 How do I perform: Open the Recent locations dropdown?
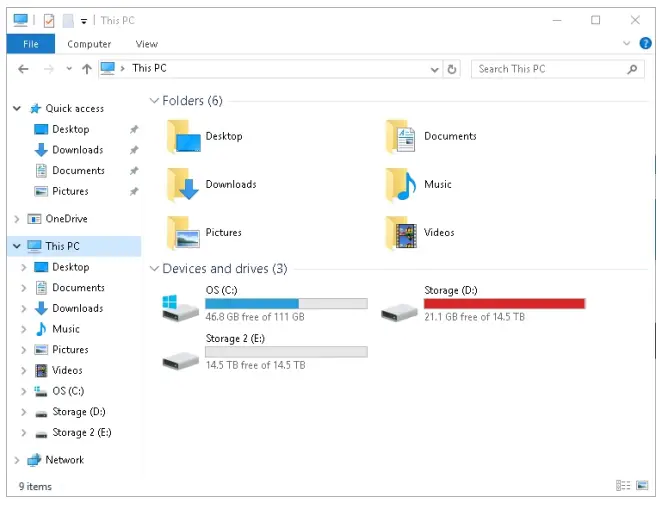[x=69, y=69]
